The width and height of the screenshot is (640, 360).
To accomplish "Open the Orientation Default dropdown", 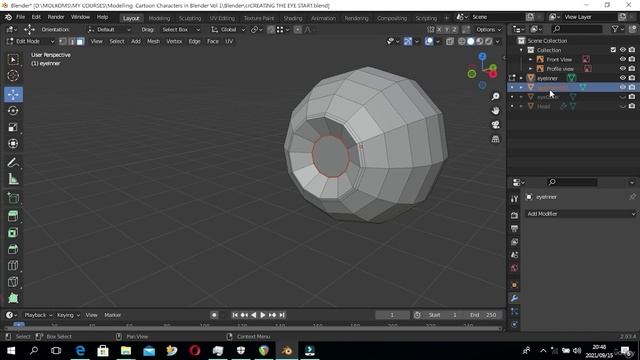I will [109, 29].
